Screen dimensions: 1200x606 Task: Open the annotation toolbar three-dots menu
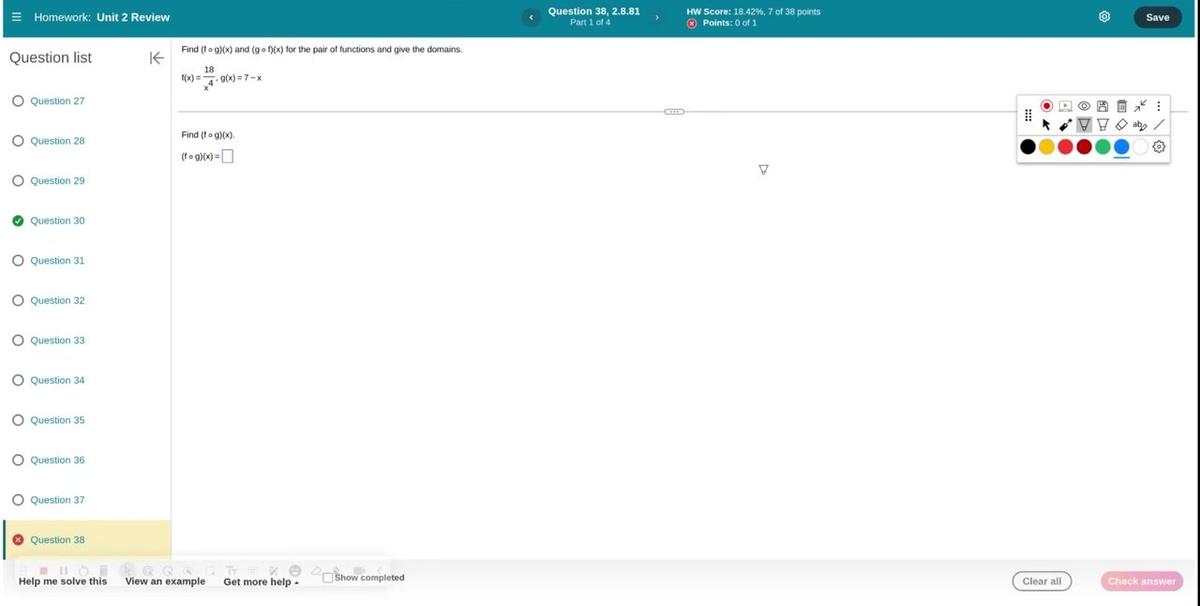pos(1159,105)
